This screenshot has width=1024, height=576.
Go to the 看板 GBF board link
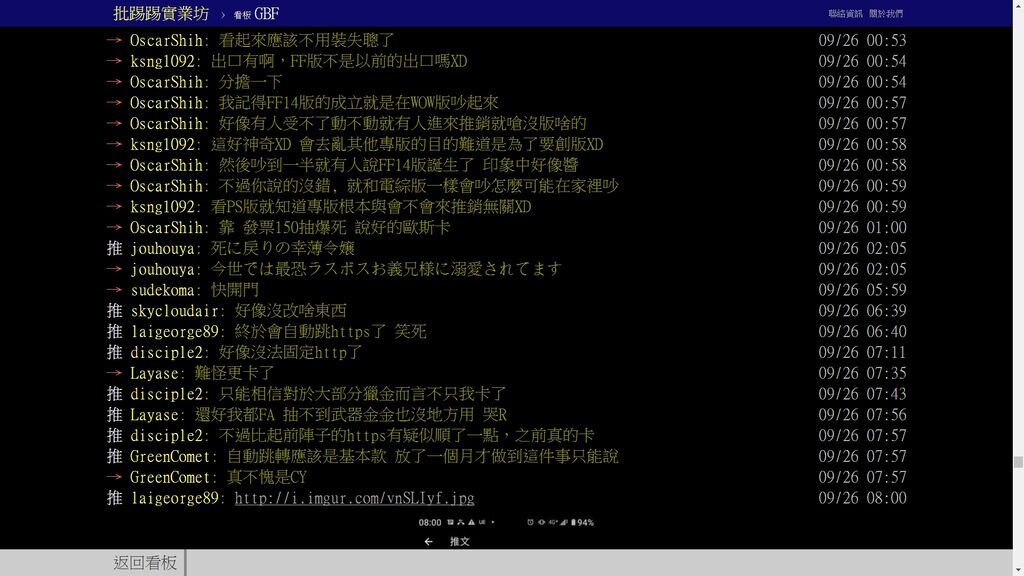(256, 14)
